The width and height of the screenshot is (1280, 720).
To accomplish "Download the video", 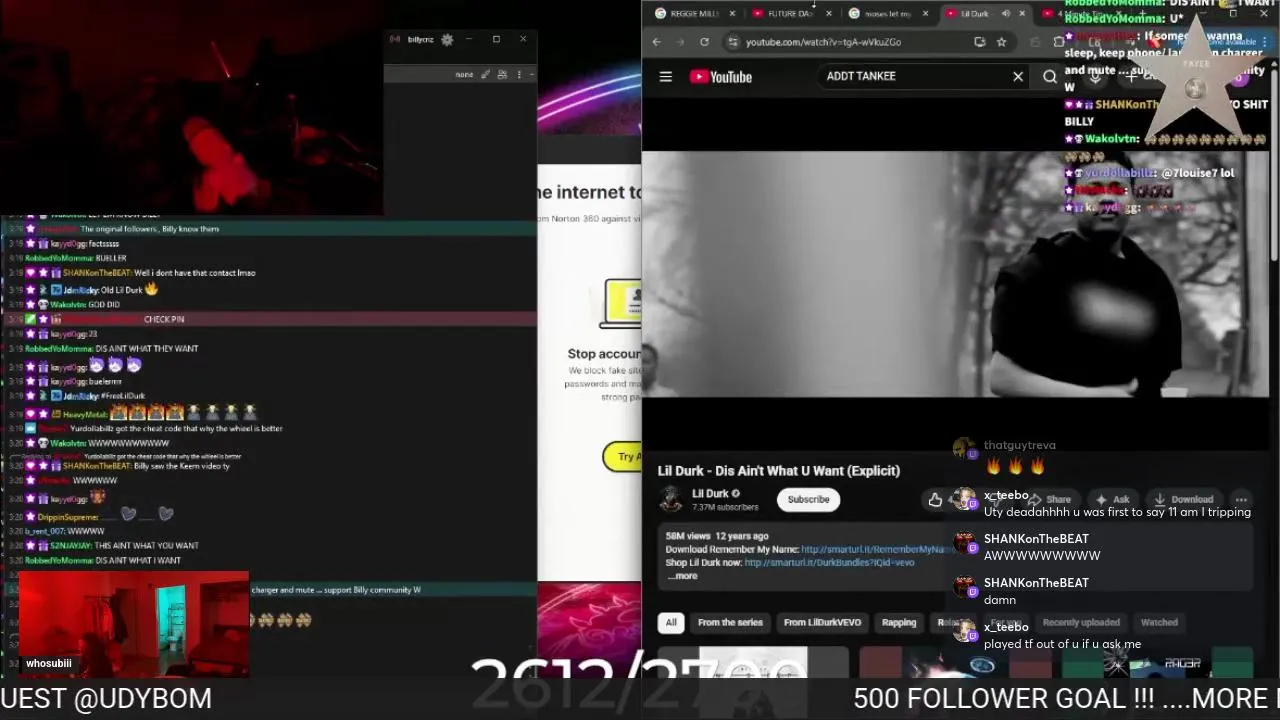I will [1183, 499].
